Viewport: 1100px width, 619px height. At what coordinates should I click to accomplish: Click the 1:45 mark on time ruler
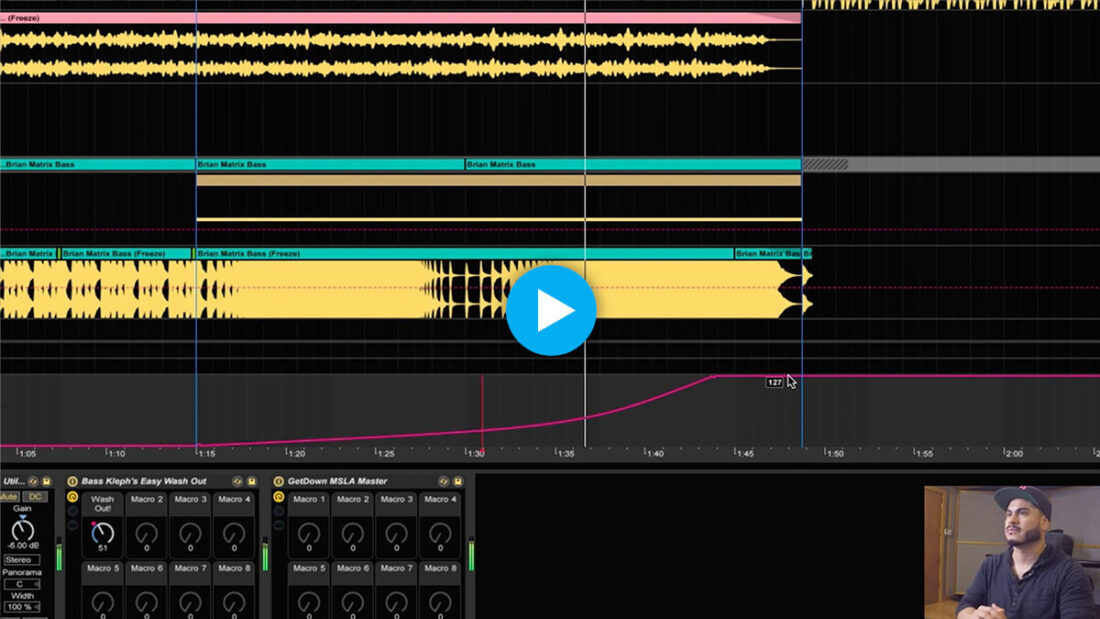tap(744, 453)
